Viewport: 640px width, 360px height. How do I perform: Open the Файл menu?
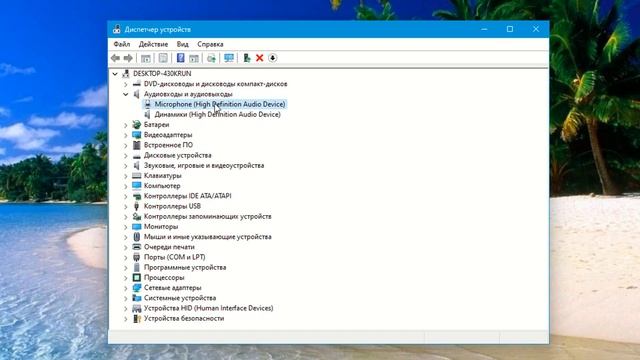point(122,44)
